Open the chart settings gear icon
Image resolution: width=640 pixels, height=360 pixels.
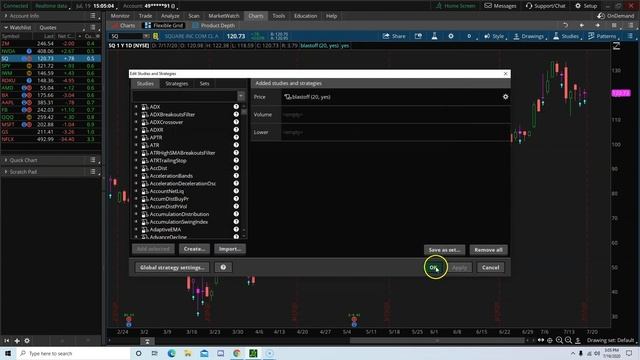pyautogui.click(x=451, y=36)
